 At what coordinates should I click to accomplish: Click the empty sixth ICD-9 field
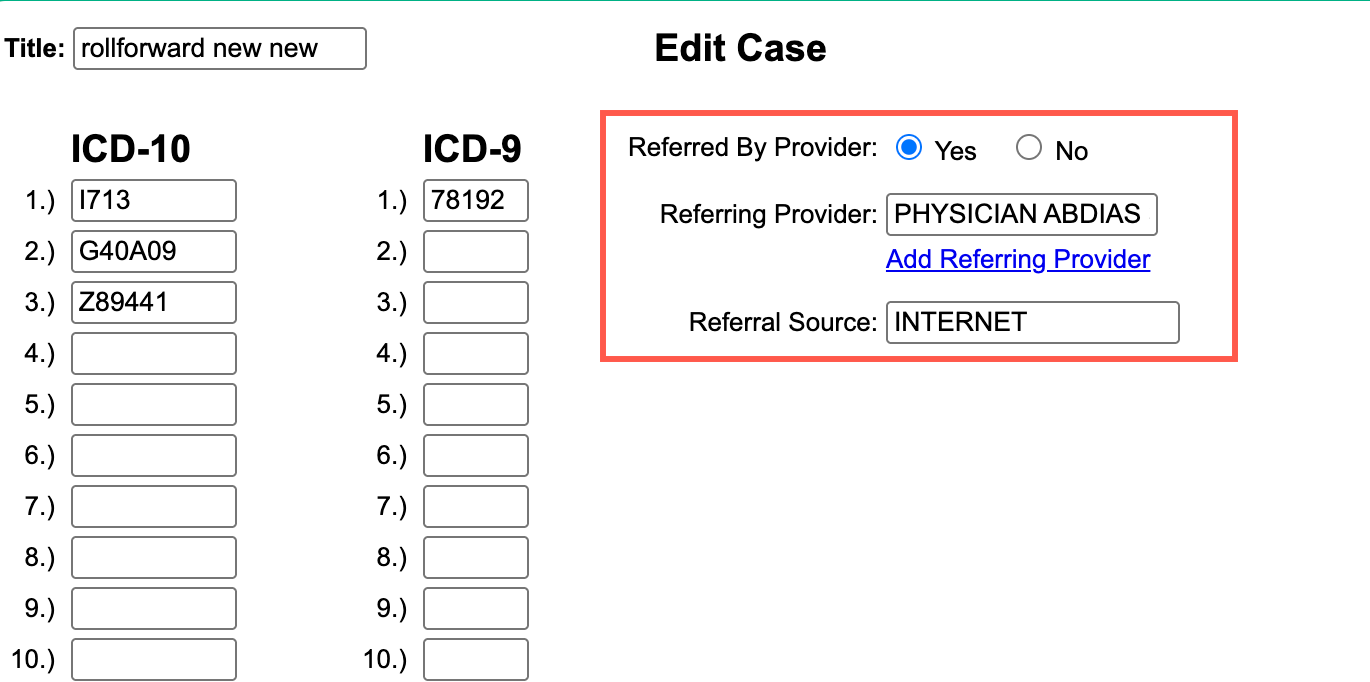[x=476, y=455]
